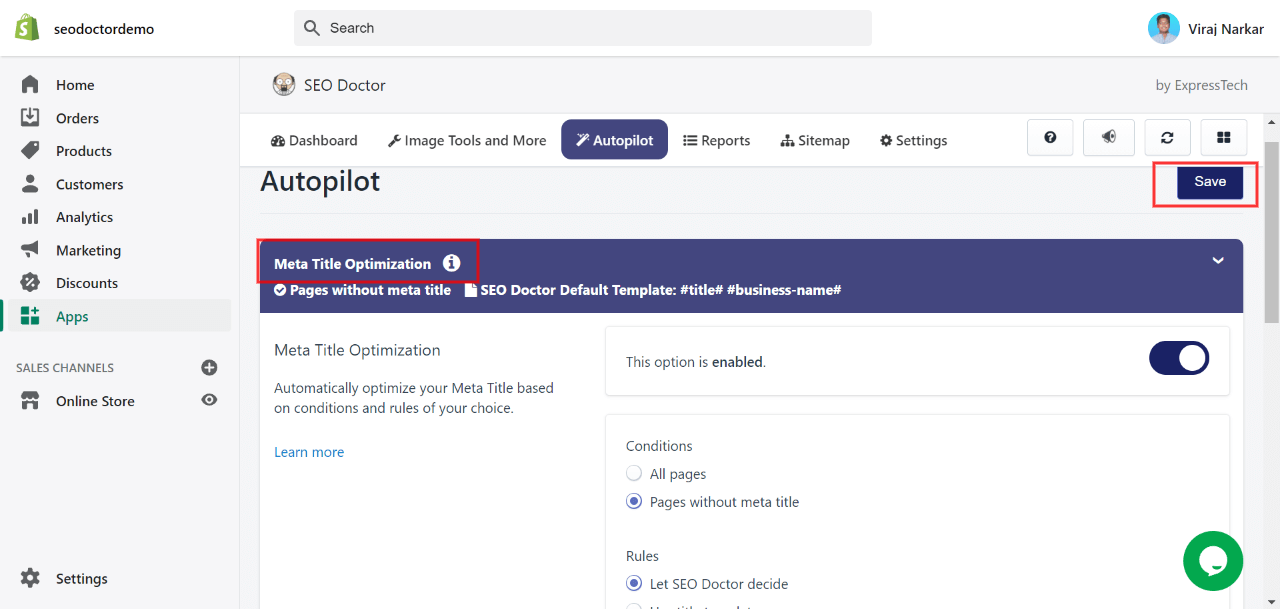
Task: Click the Settings gear icon in sidebar
Action: (30, 578)
